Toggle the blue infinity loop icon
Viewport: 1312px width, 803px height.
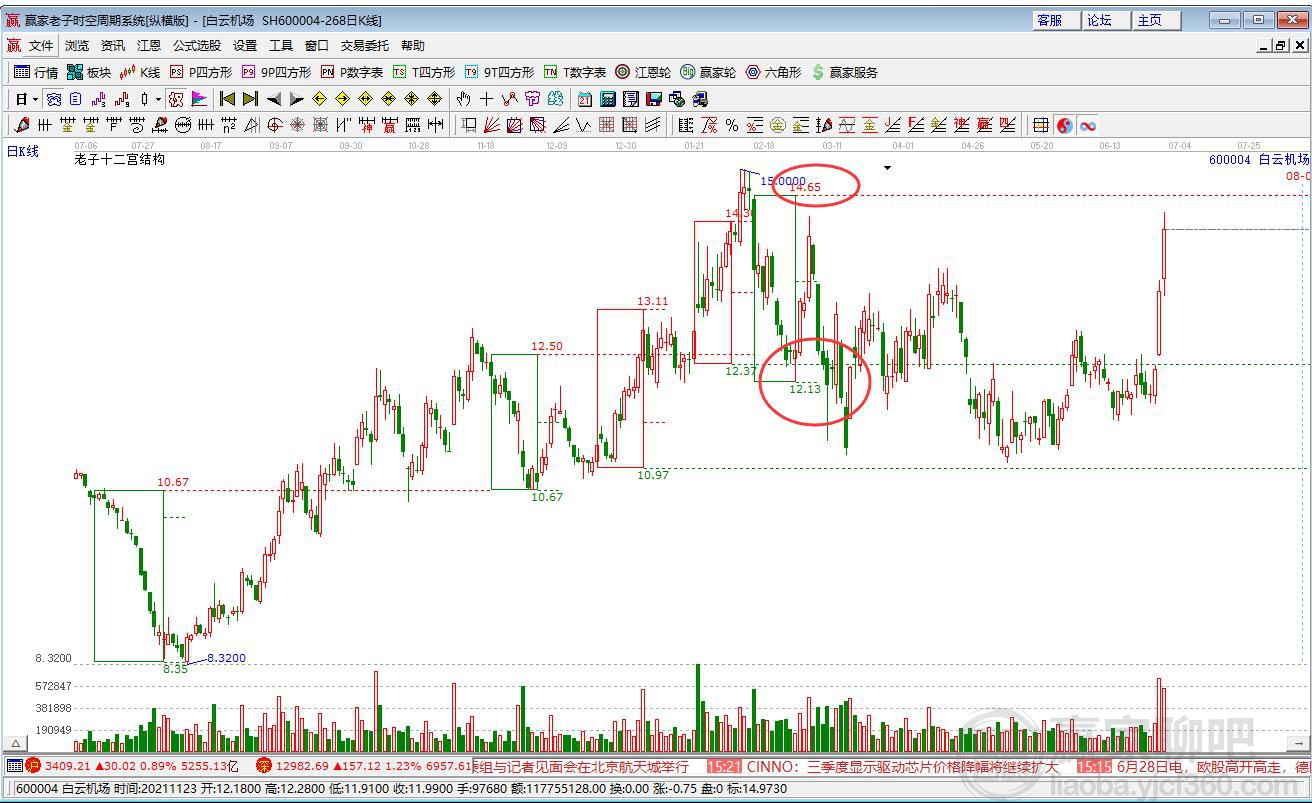coord(1087,125)
